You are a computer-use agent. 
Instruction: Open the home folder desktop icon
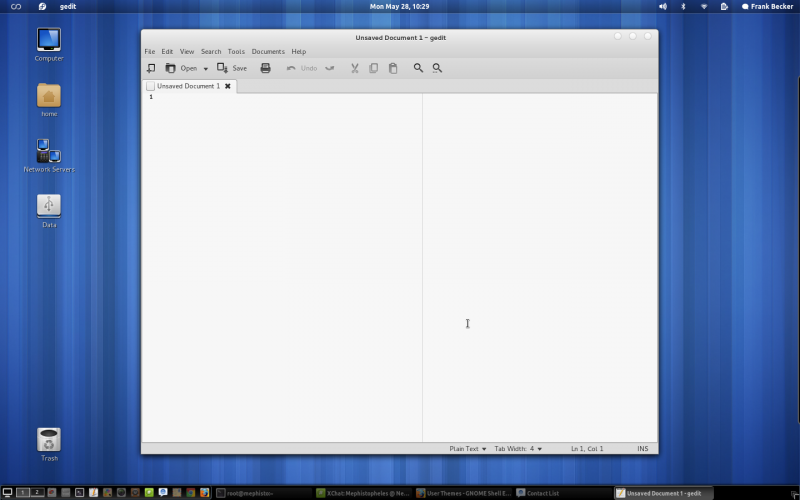point(49,100)
